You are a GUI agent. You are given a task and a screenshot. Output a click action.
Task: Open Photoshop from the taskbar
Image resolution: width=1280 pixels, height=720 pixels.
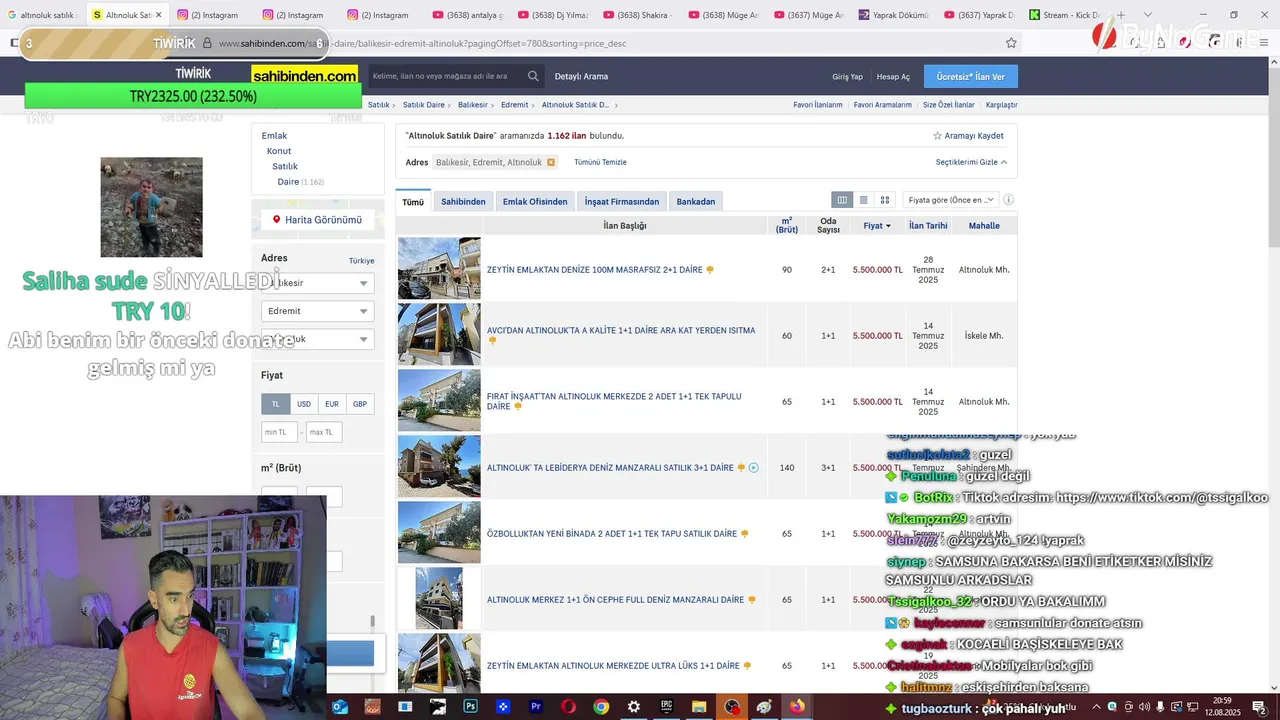[x=470, y=707]
